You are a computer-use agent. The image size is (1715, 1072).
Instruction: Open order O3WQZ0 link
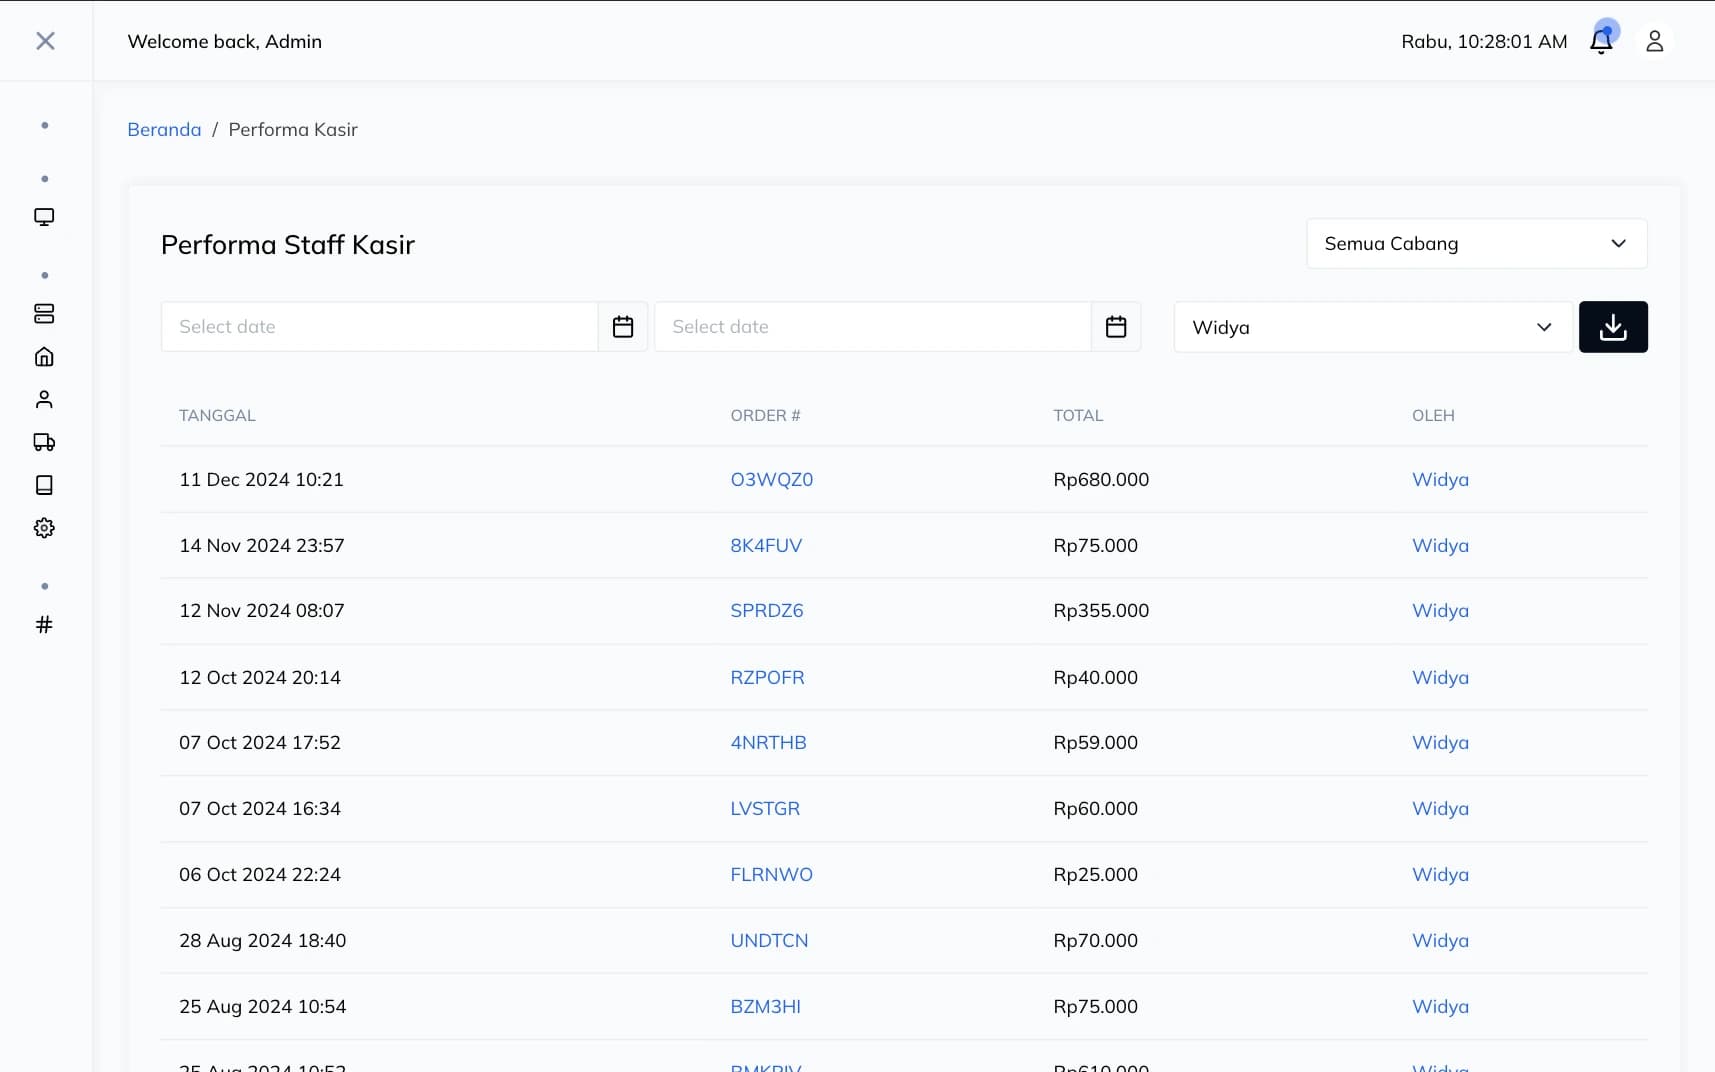(771, 480)
